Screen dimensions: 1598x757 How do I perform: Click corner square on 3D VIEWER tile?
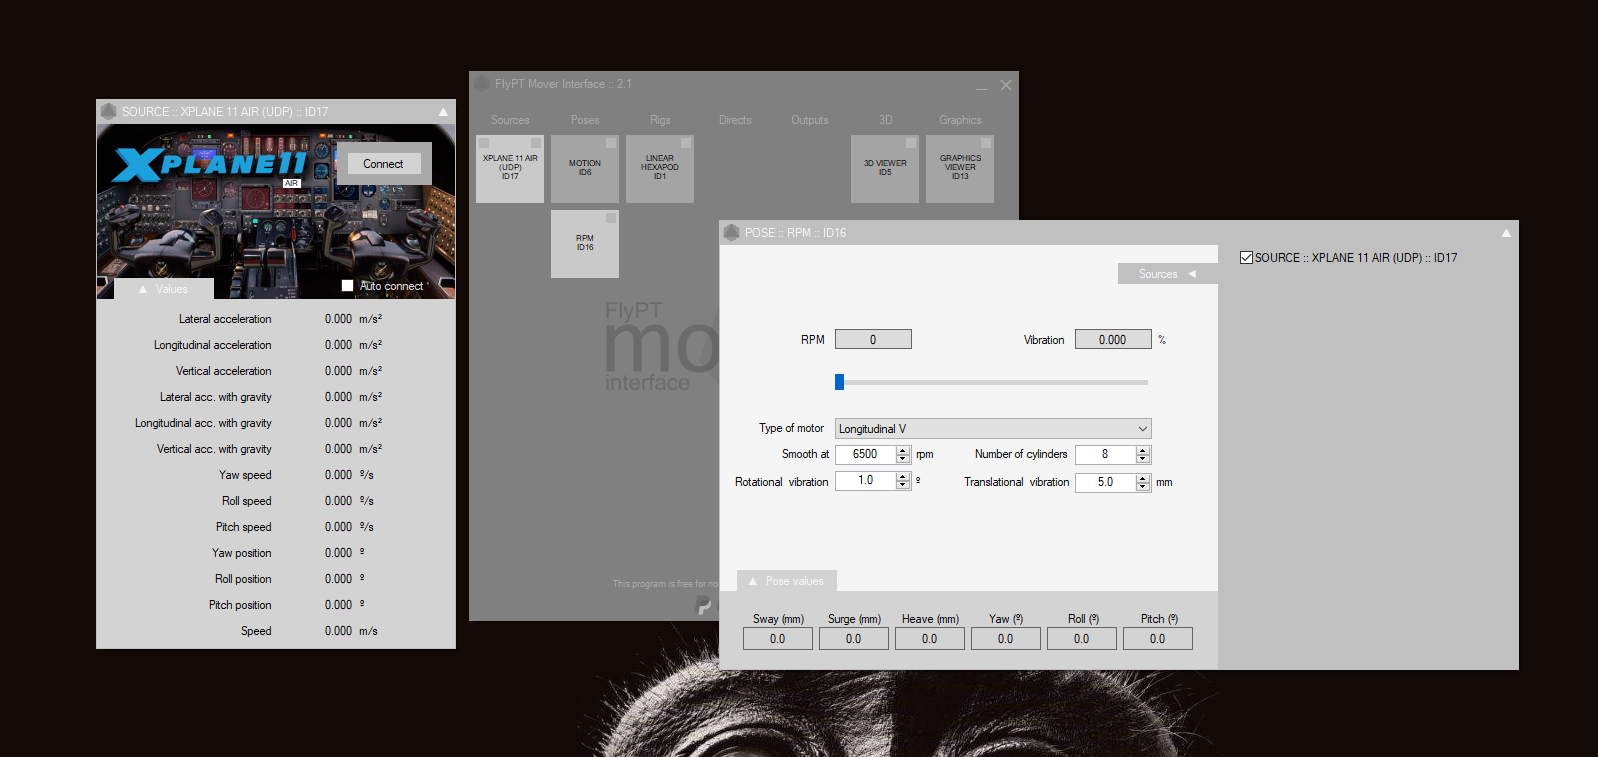[x=911, y=143]
